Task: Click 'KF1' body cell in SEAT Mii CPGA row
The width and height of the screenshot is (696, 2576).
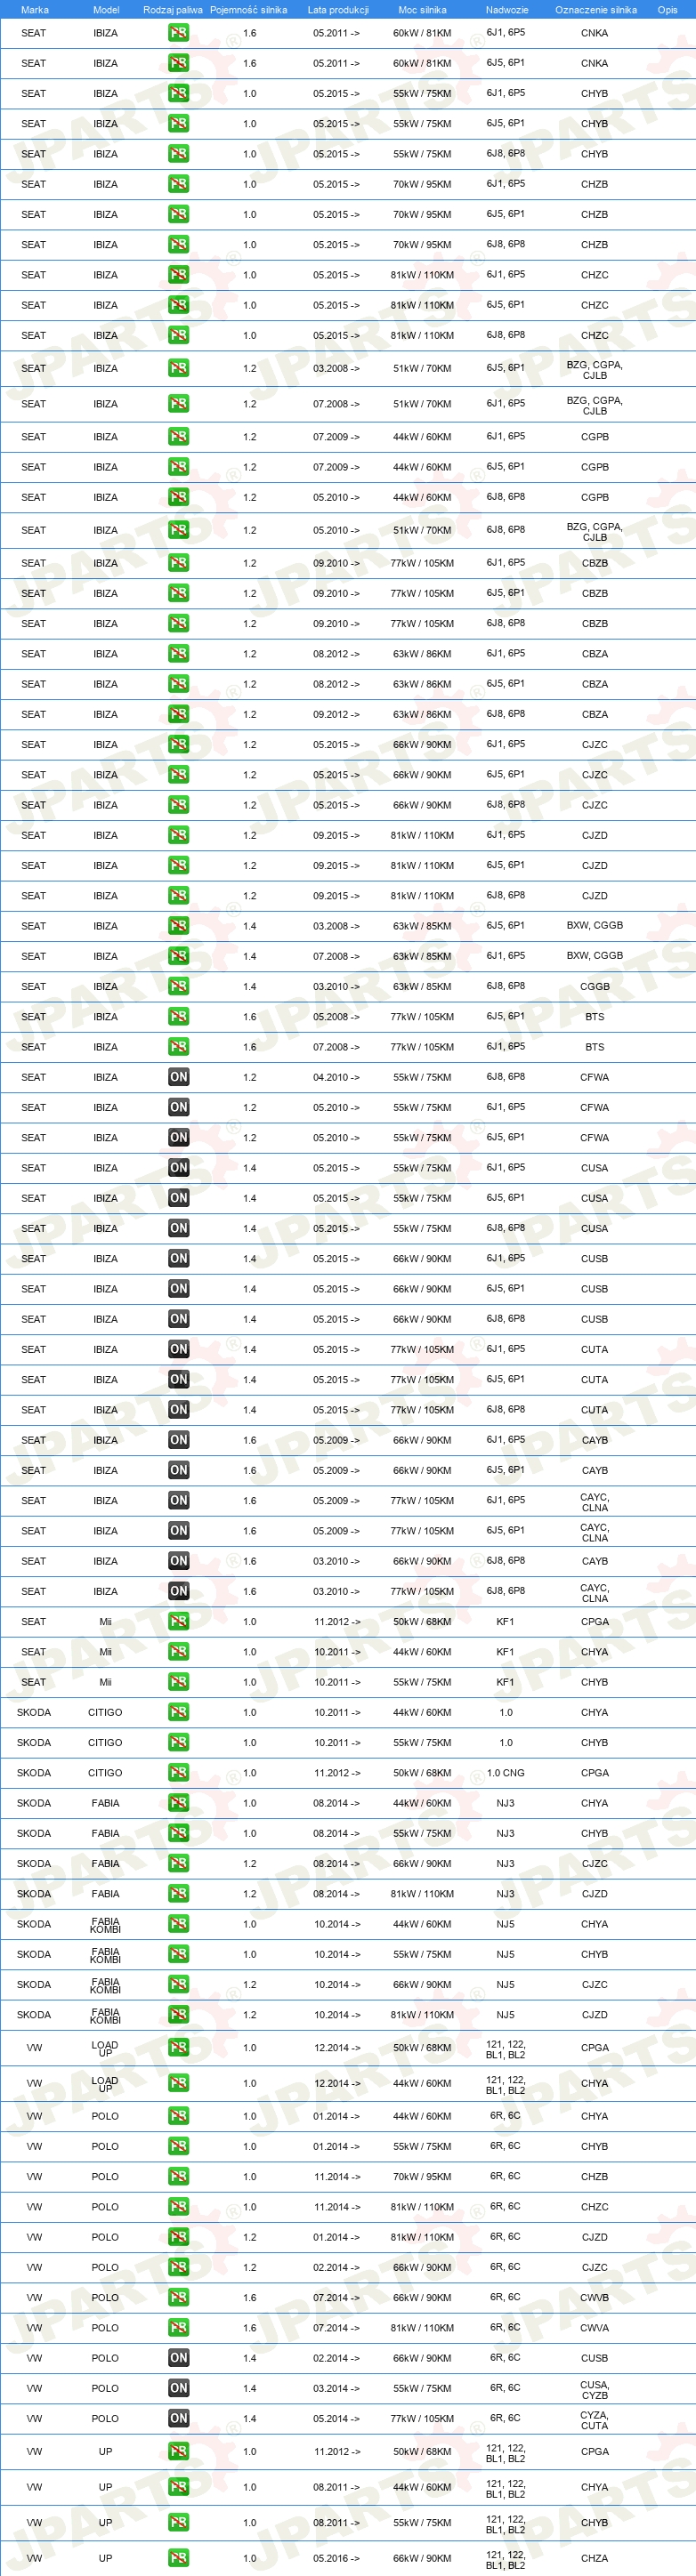Action: (x=506, y=1621)
